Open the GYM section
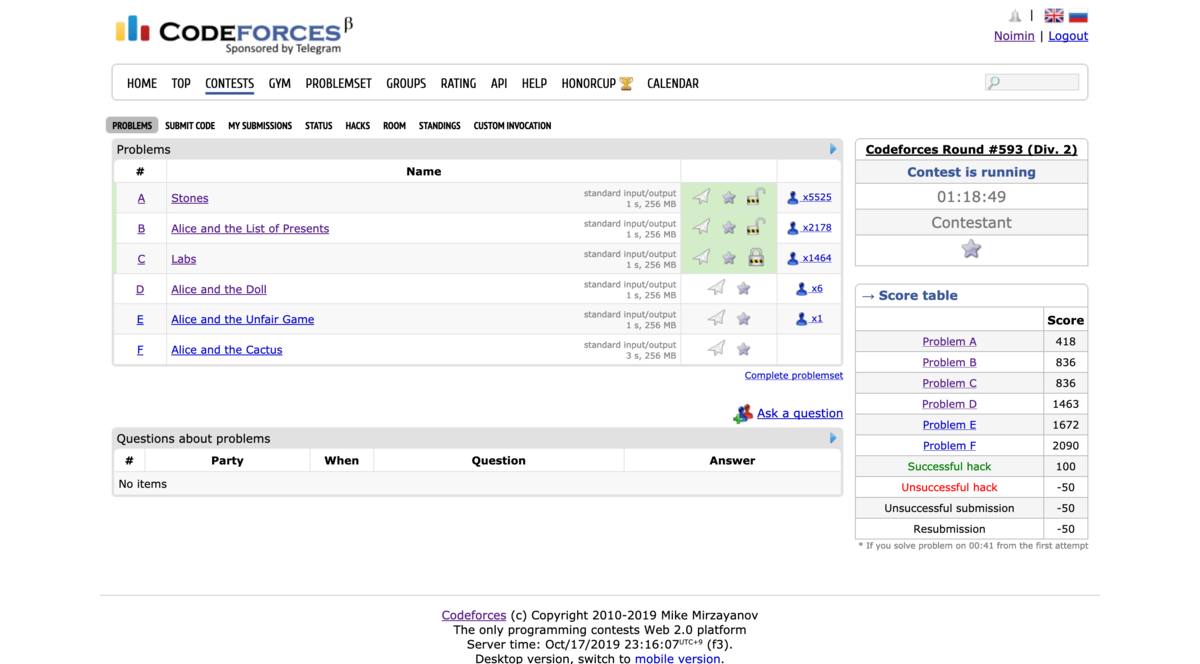Image resolution: width=1200 pixels, height=664 pixels. (280, 84)
